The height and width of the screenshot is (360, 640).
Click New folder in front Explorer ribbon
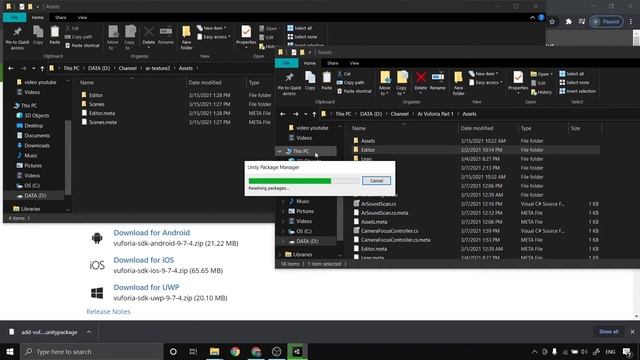[x=458, y=84]
